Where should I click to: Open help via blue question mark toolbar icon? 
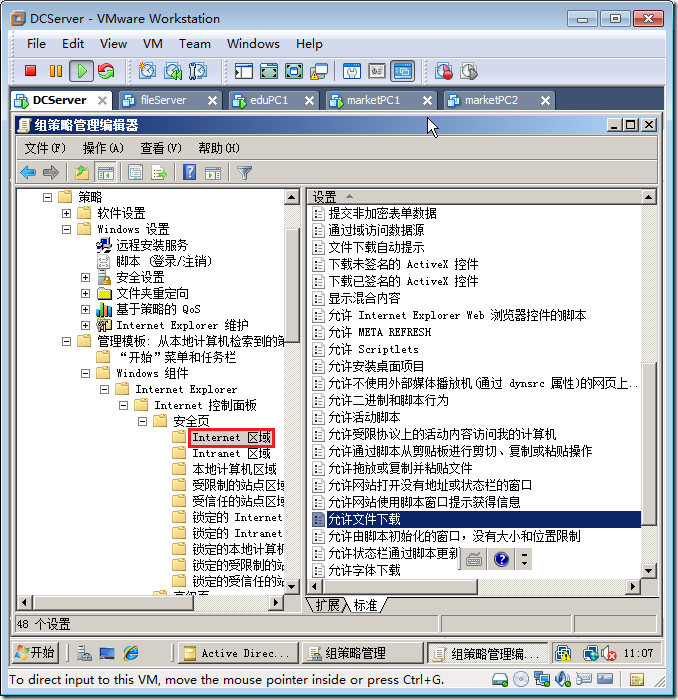(x=190, y=172)
